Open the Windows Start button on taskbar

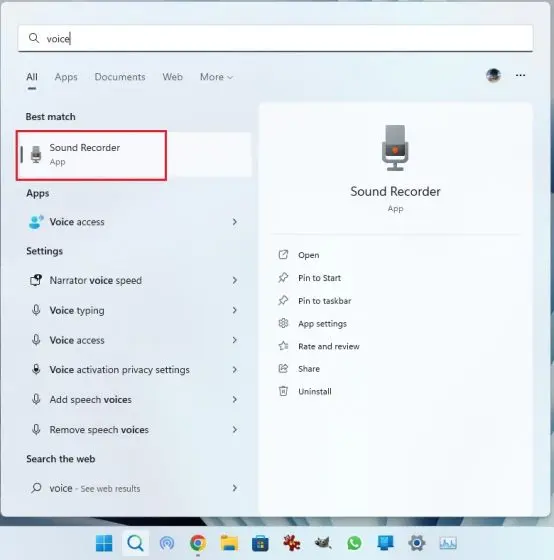(104, 543)
